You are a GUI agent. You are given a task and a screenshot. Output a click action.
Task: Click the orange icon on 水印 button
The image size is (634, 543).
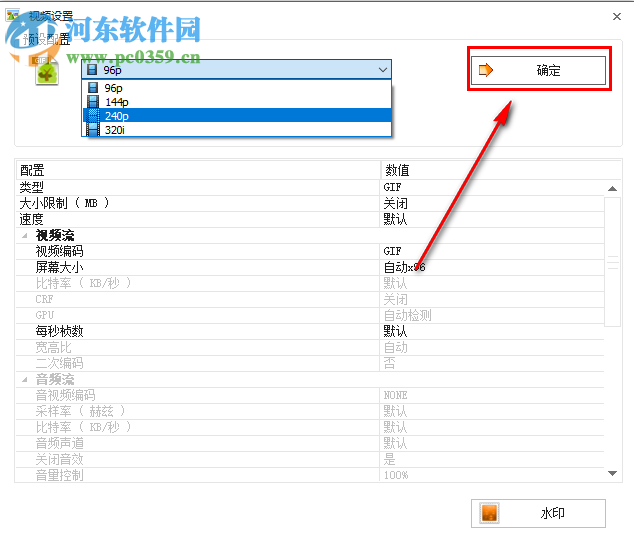click(489, 513)
